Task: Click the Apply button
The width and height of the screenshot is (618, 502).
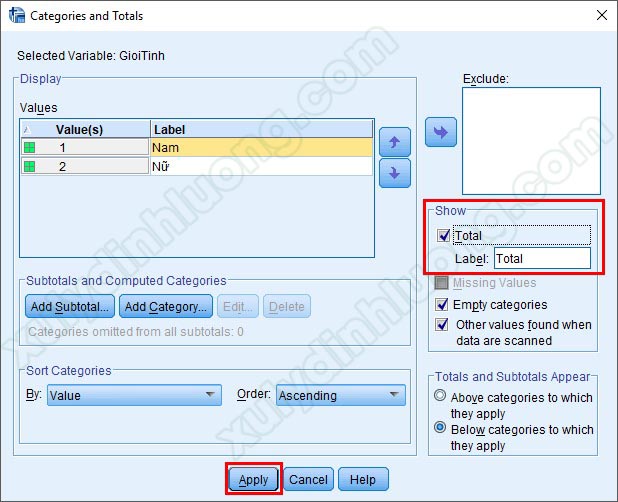Action: (253, 479)
